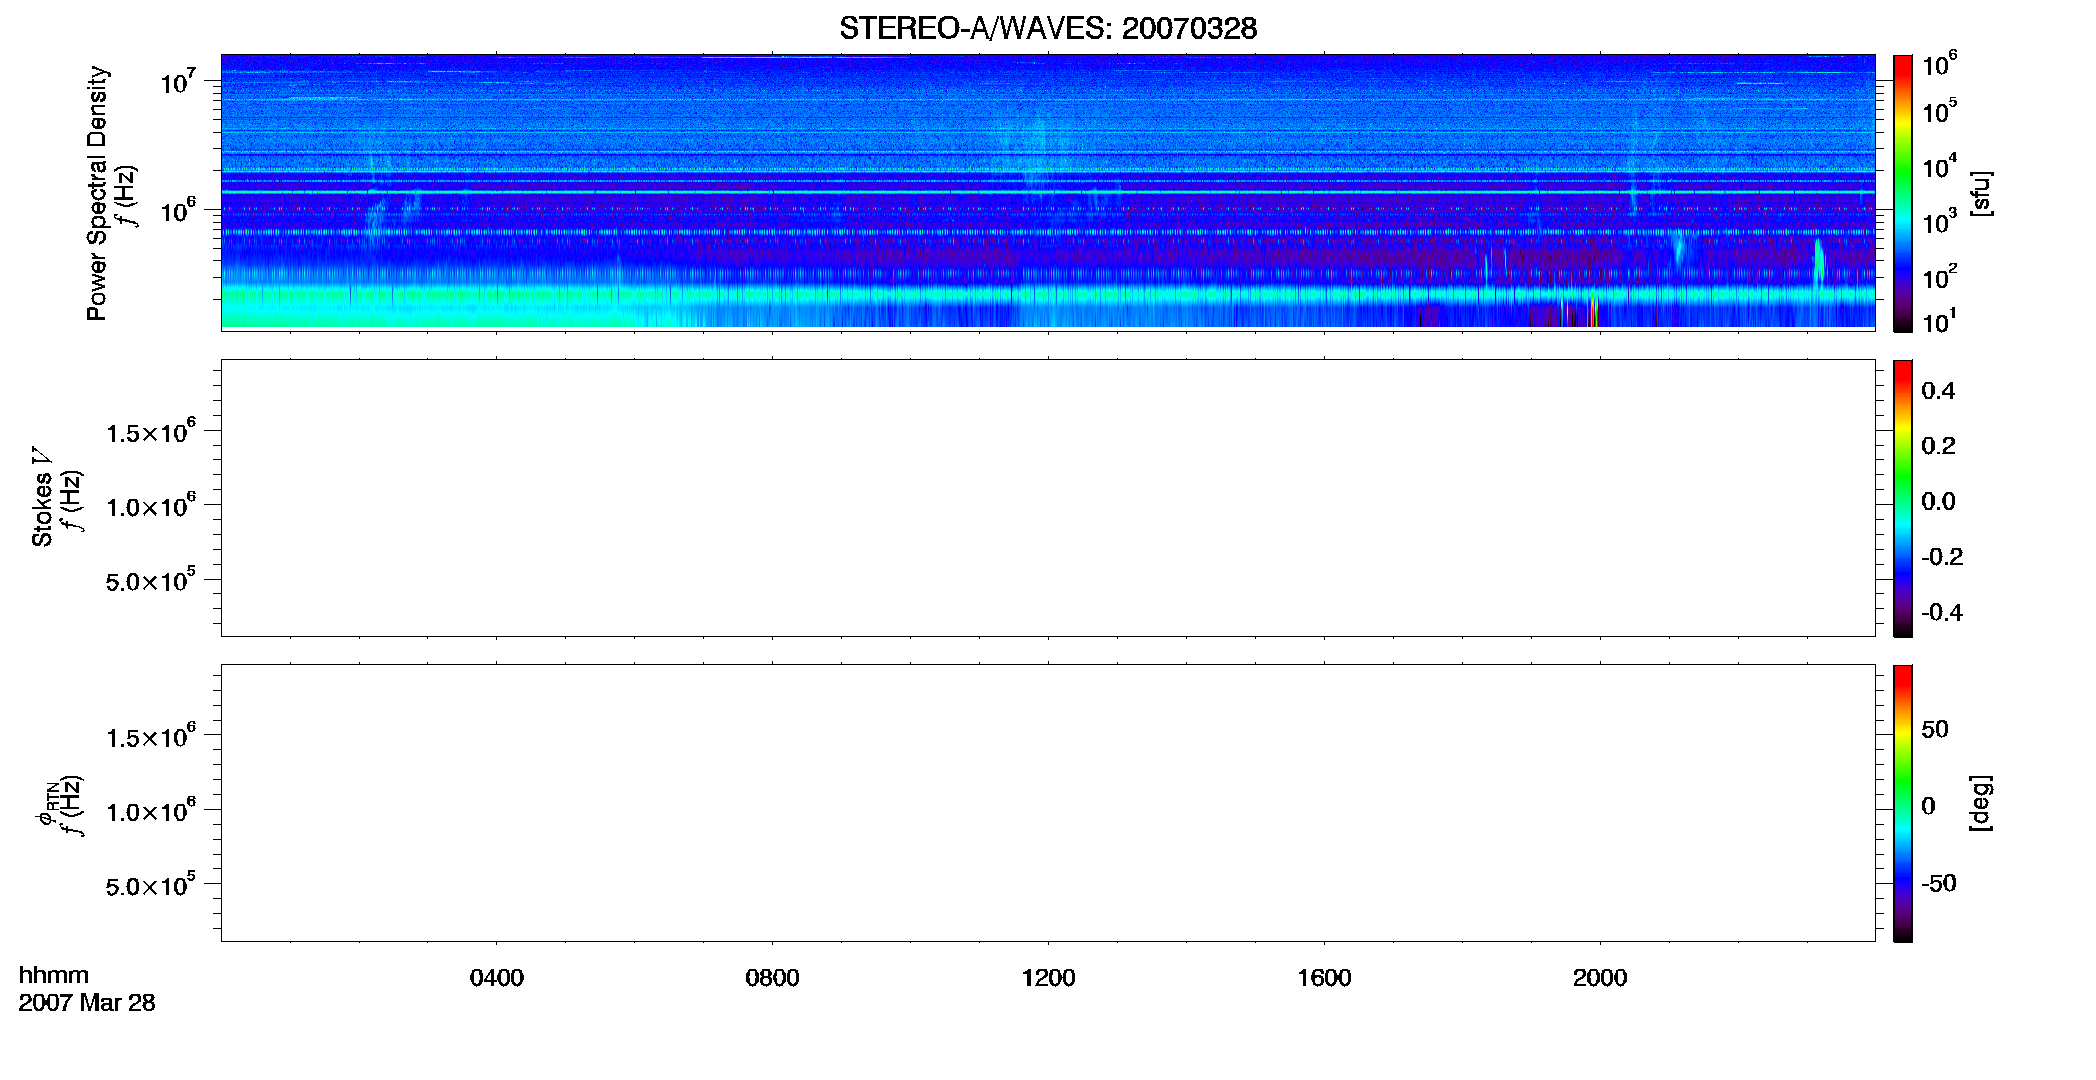2096x1080 pixels.
Task: Click the 1.5×10^6 tick on Stokes V axis
Action: point(151,432)
